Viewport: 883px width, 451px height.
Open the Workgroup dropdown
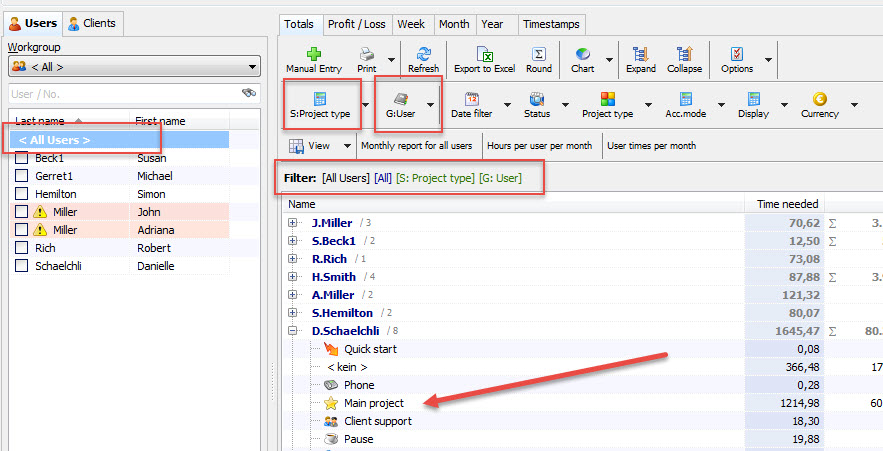point(134,67)
